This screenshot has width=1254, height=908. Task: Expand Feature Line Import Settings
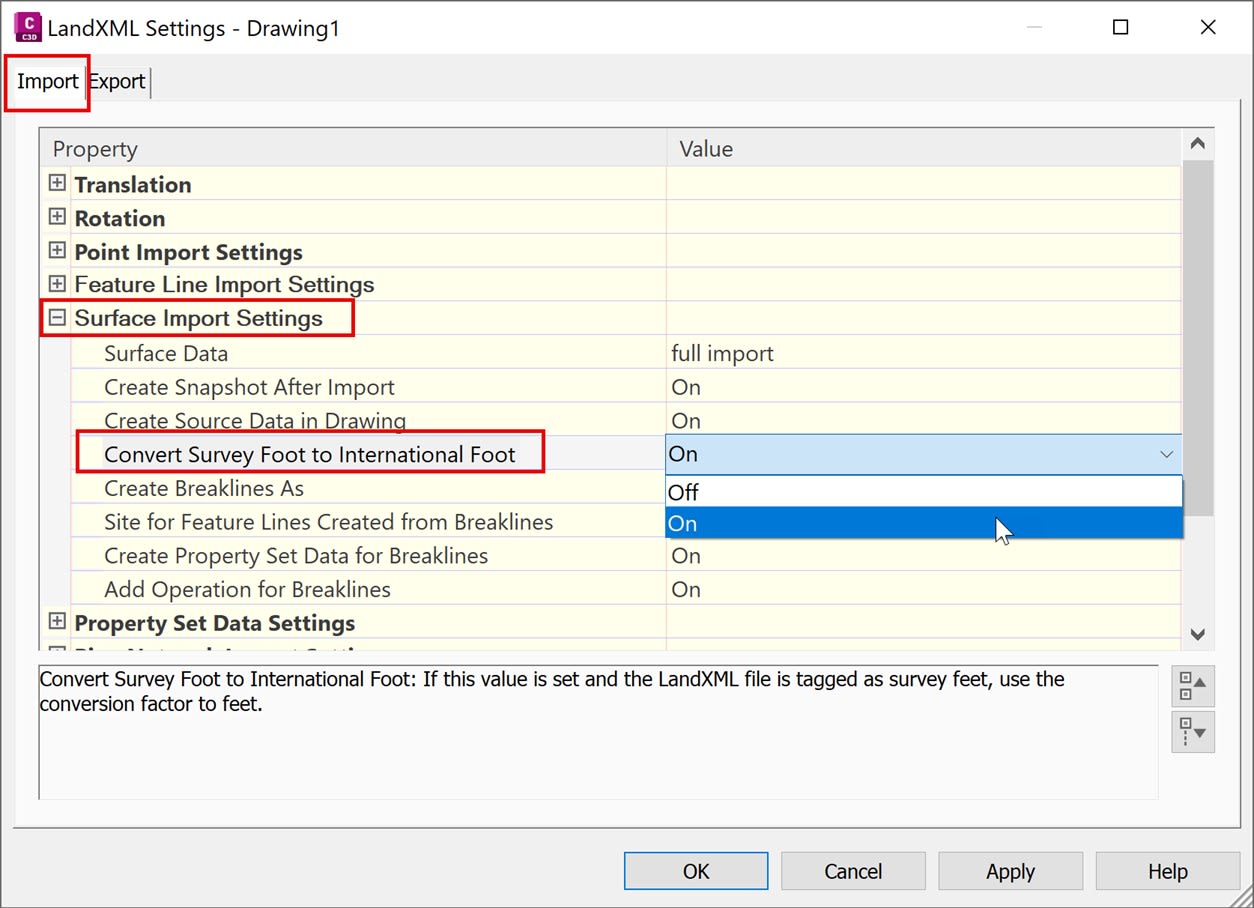57,284
